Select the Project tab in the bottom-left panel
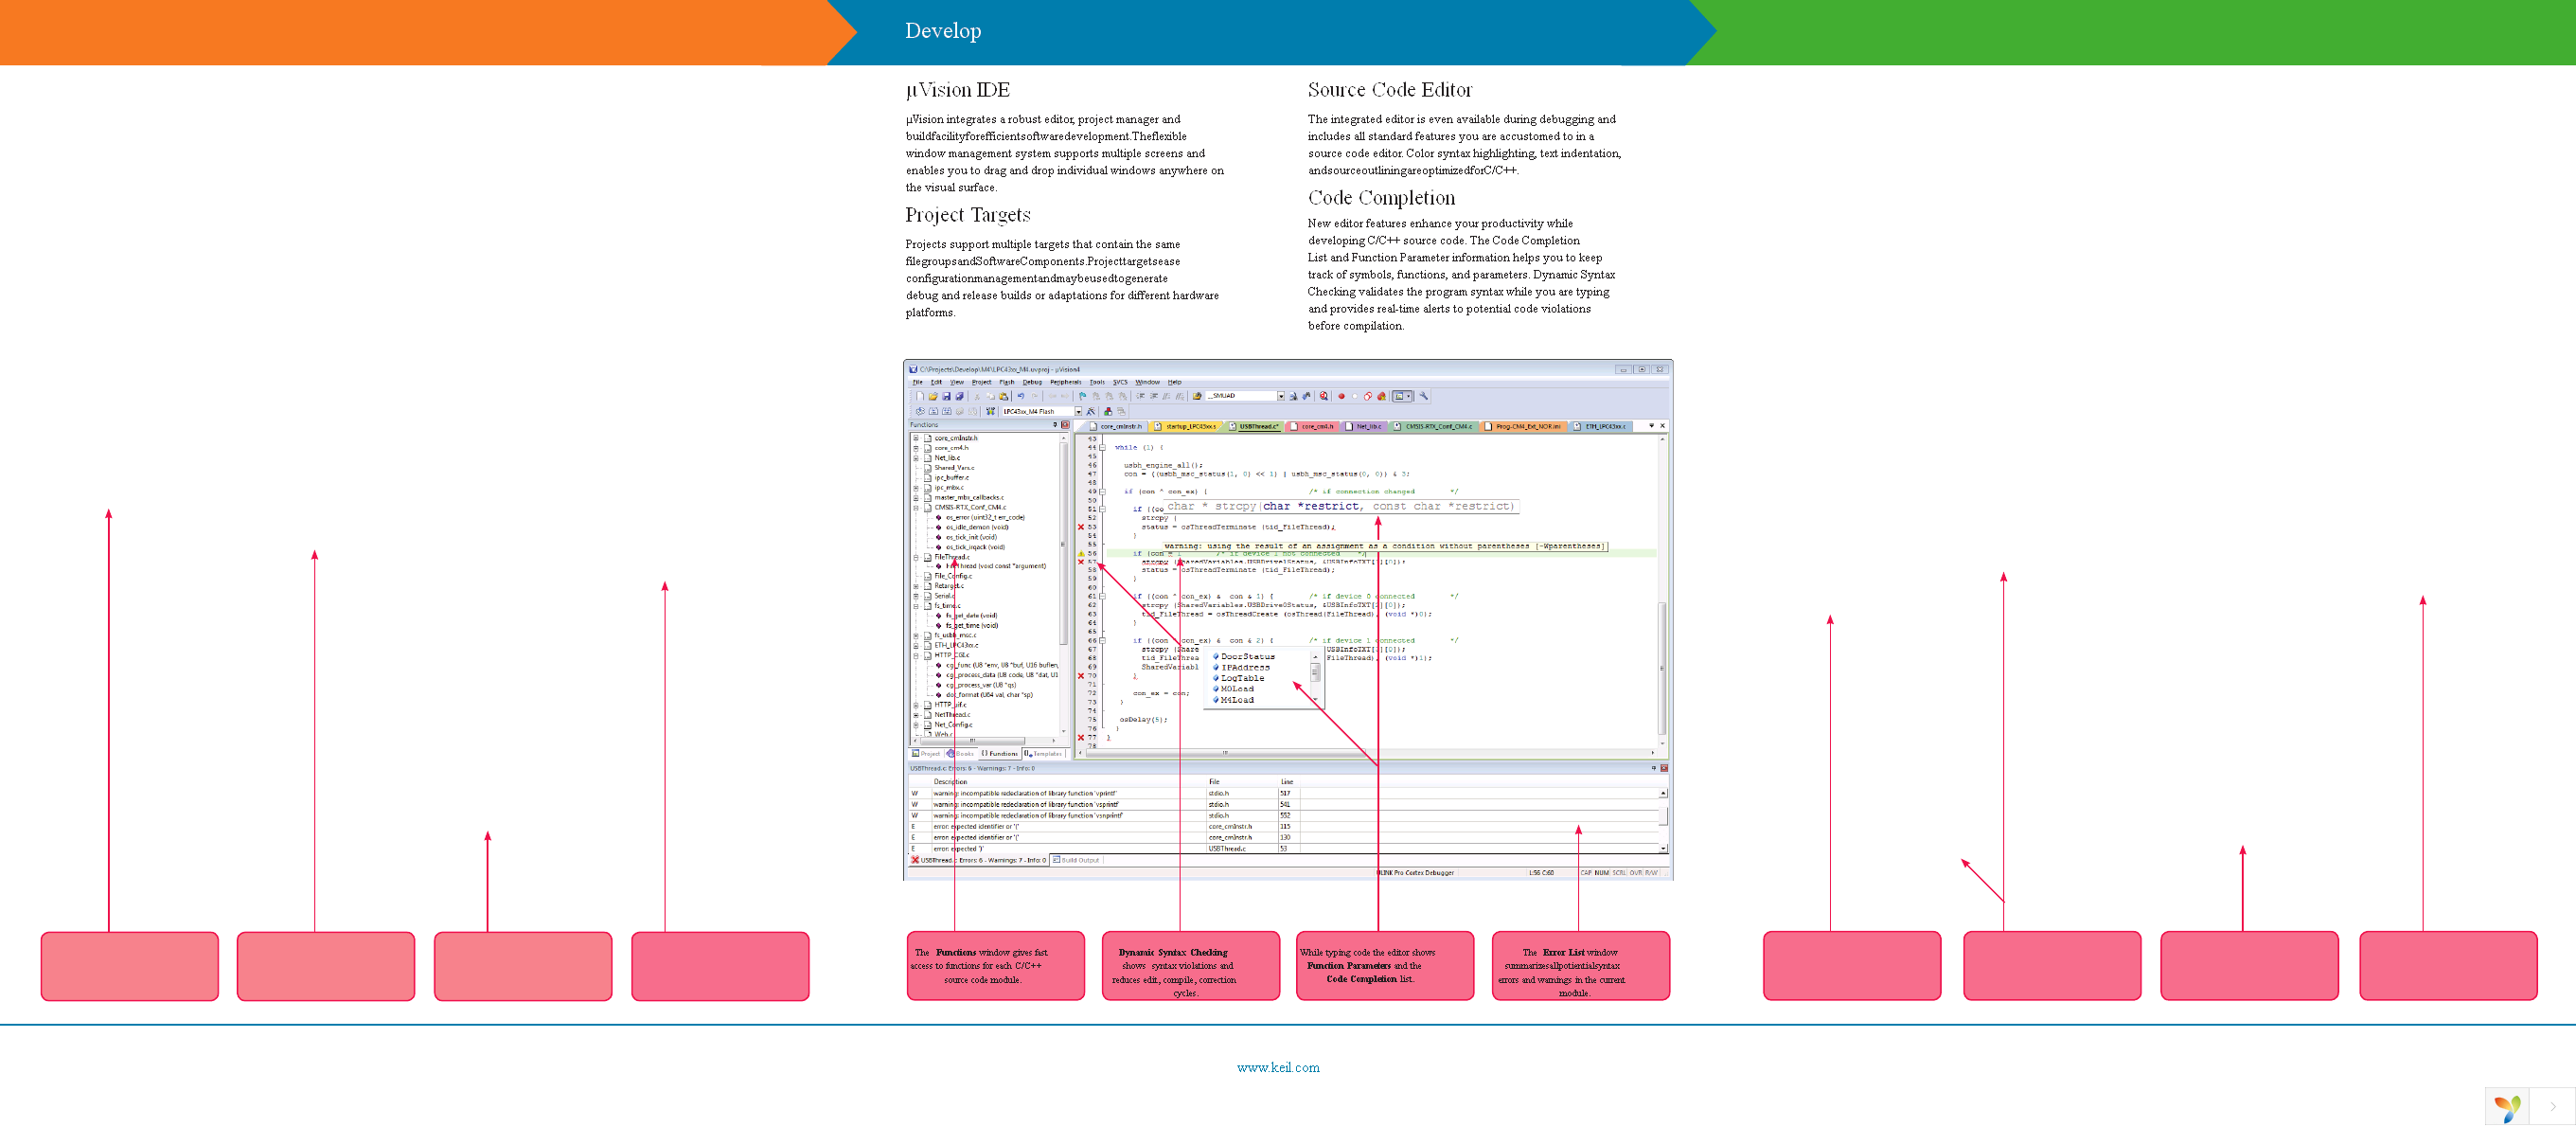Image resolution: width=2576 pixels, height=1127 pixels. (926, 754)
